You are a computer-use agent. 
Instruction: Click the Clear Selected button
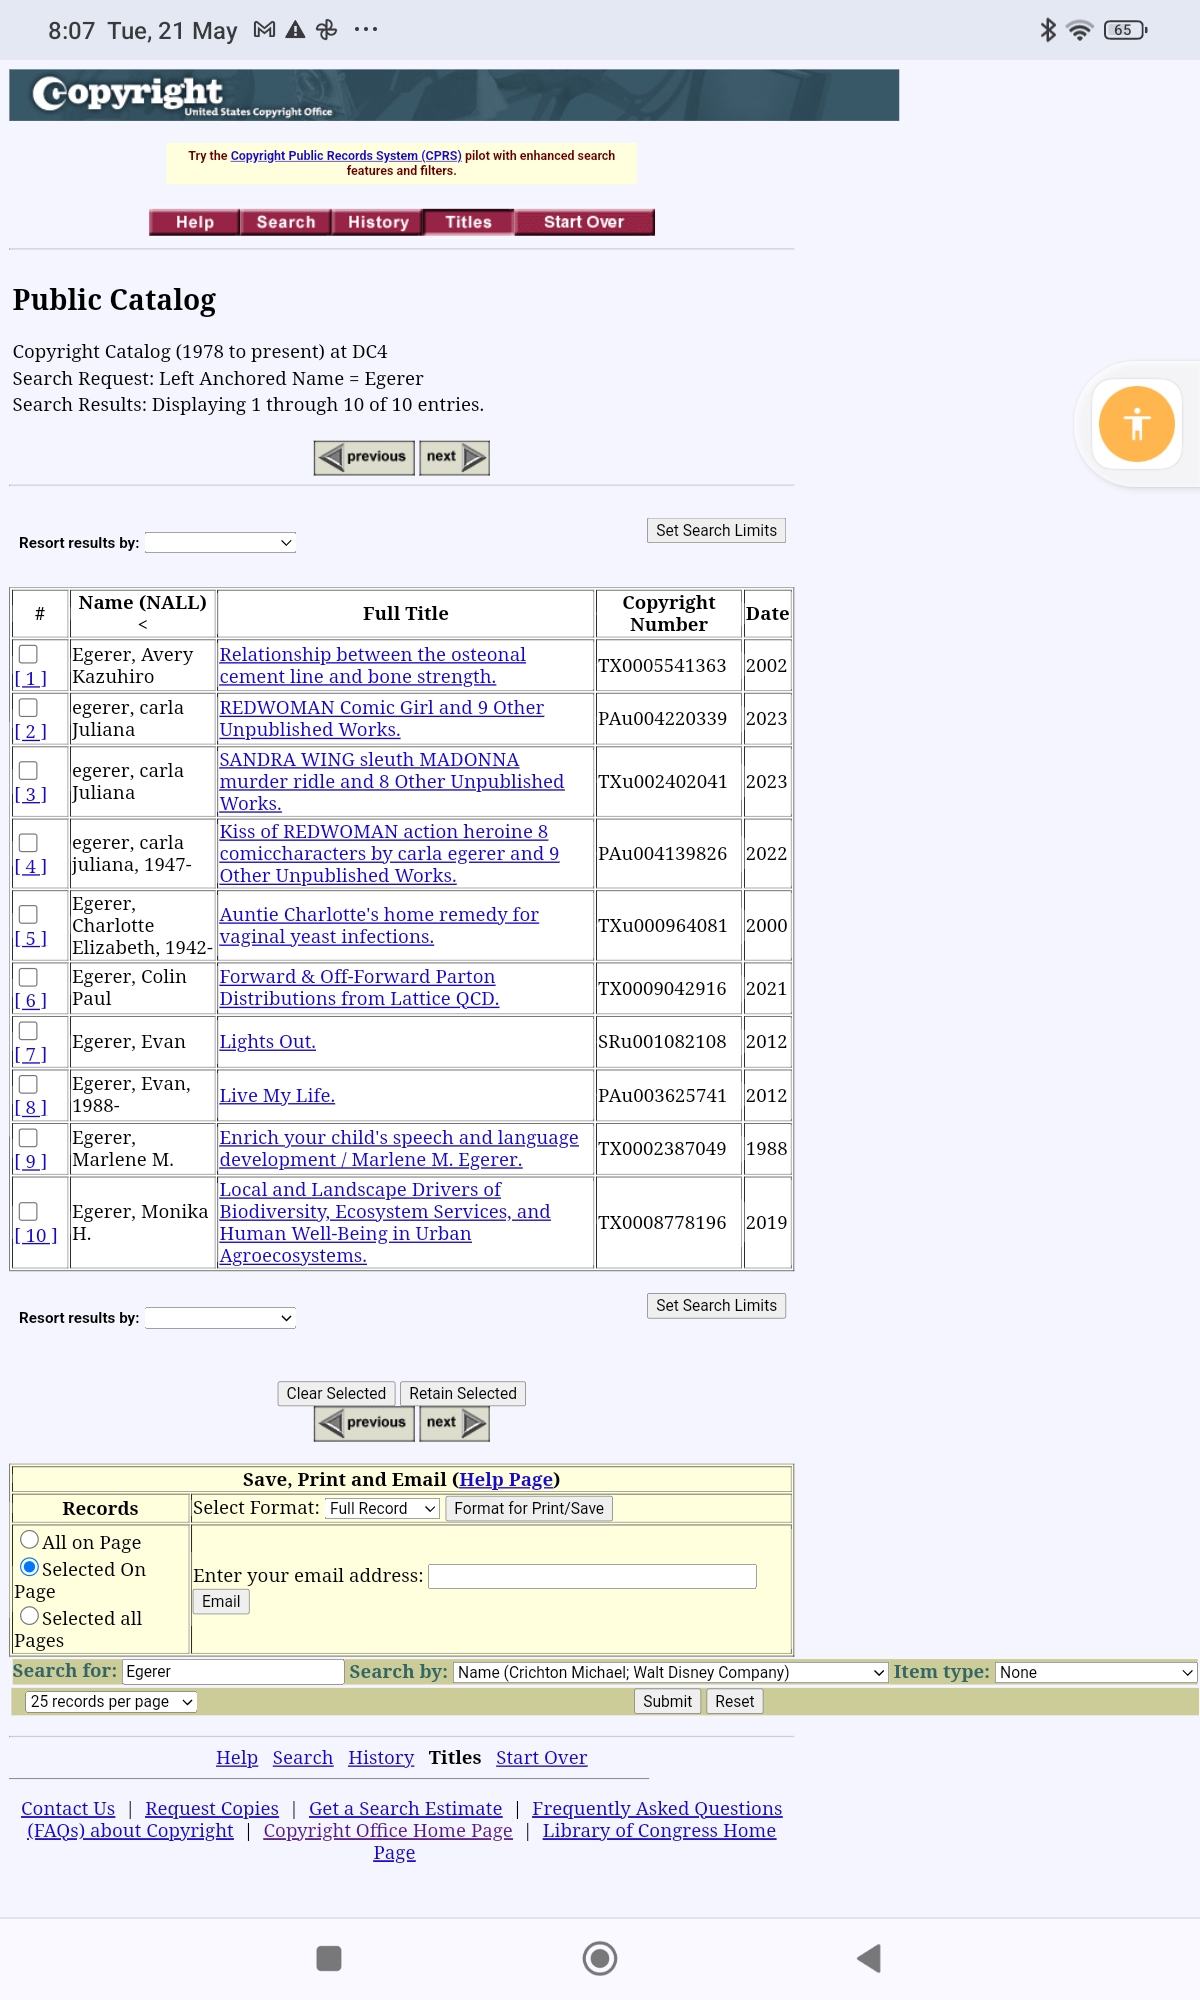[336, 1393]
